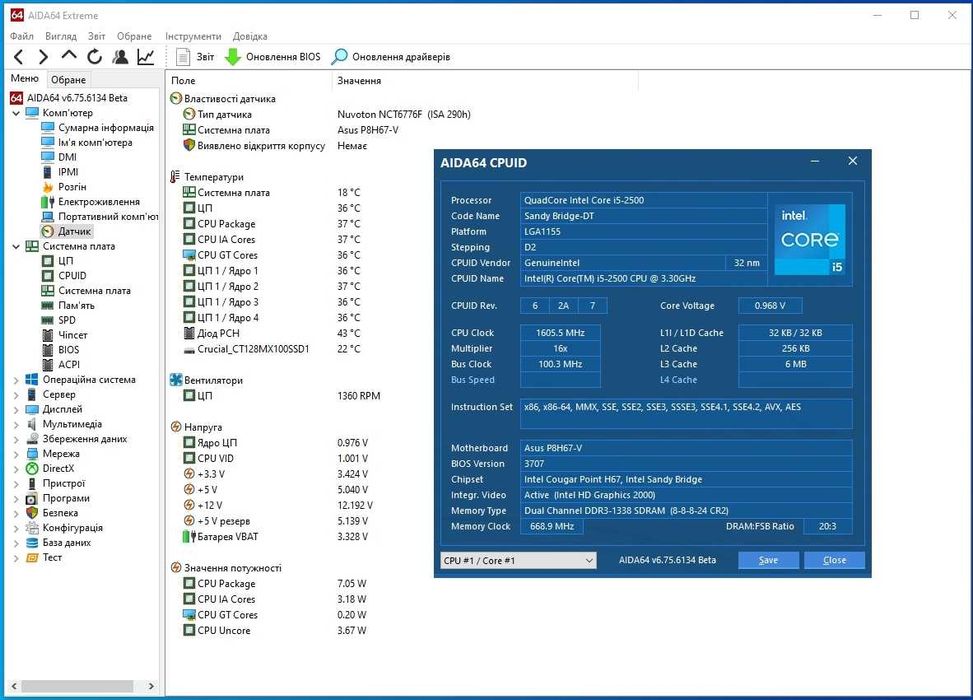Click the Close button in CPUID dialog
The height and width of the screenshot is (700, 973).
[x=834, y=560]
